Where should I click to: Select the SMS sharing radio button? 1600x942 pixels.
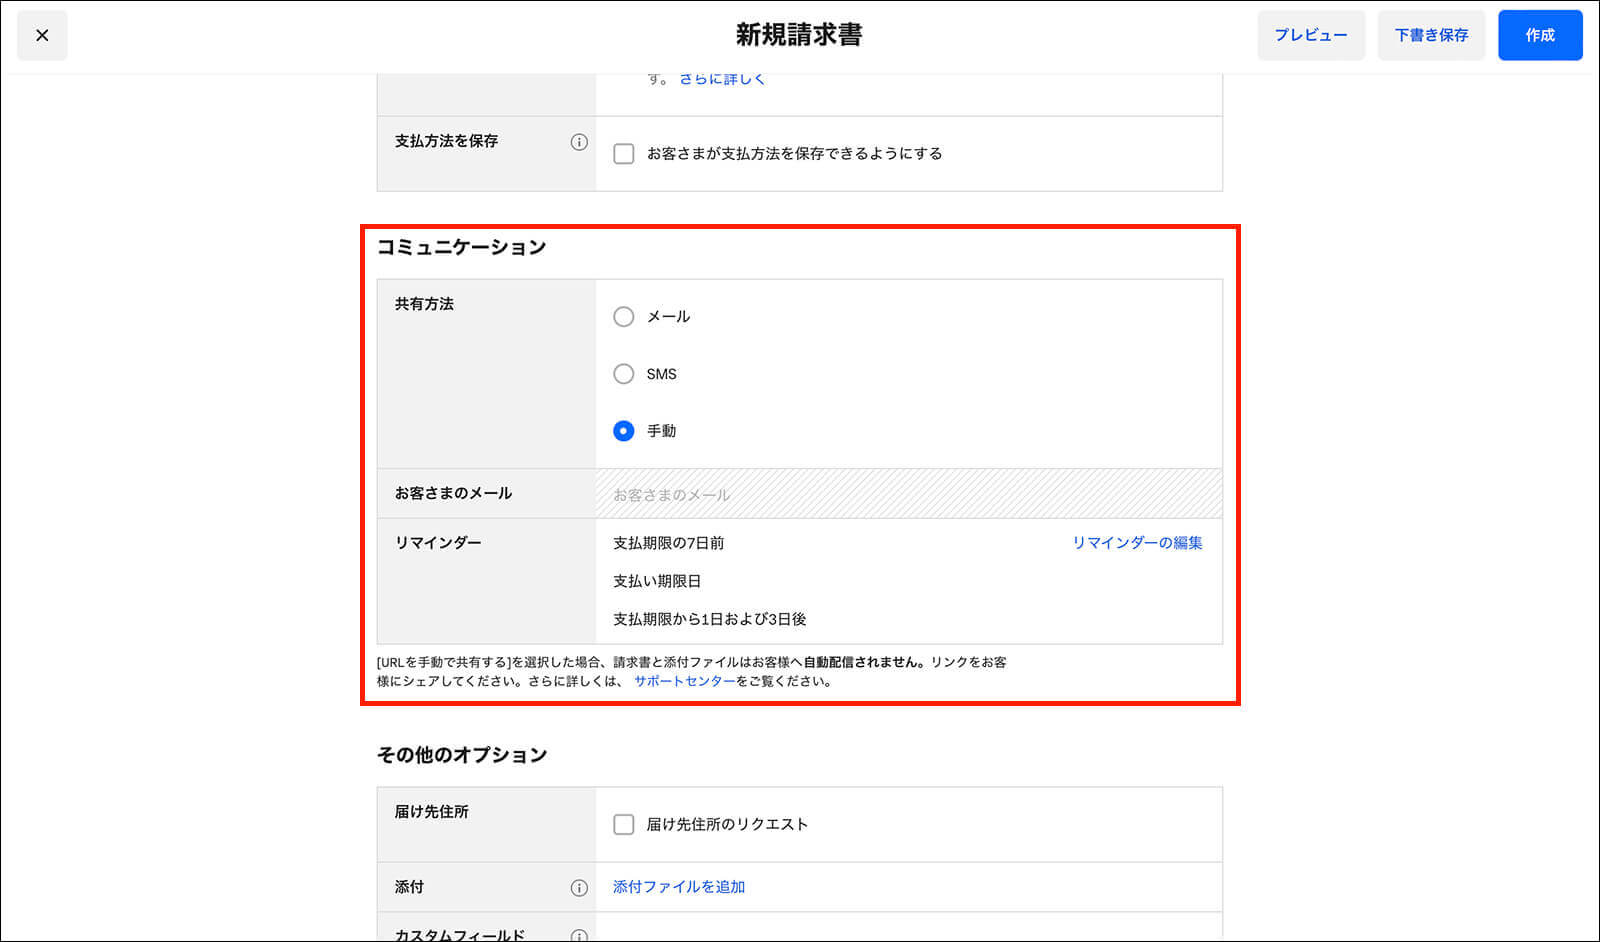pos(624,374)
